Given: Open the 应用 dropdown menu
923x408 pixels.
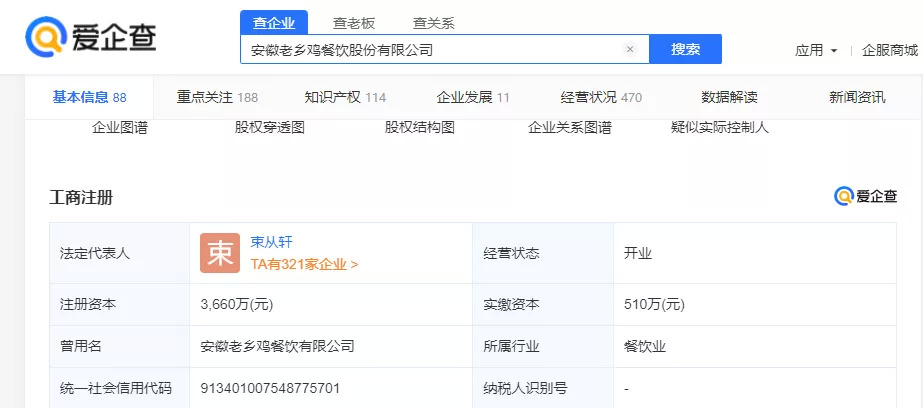Looking at the screenshot, I should coord(816,50).
